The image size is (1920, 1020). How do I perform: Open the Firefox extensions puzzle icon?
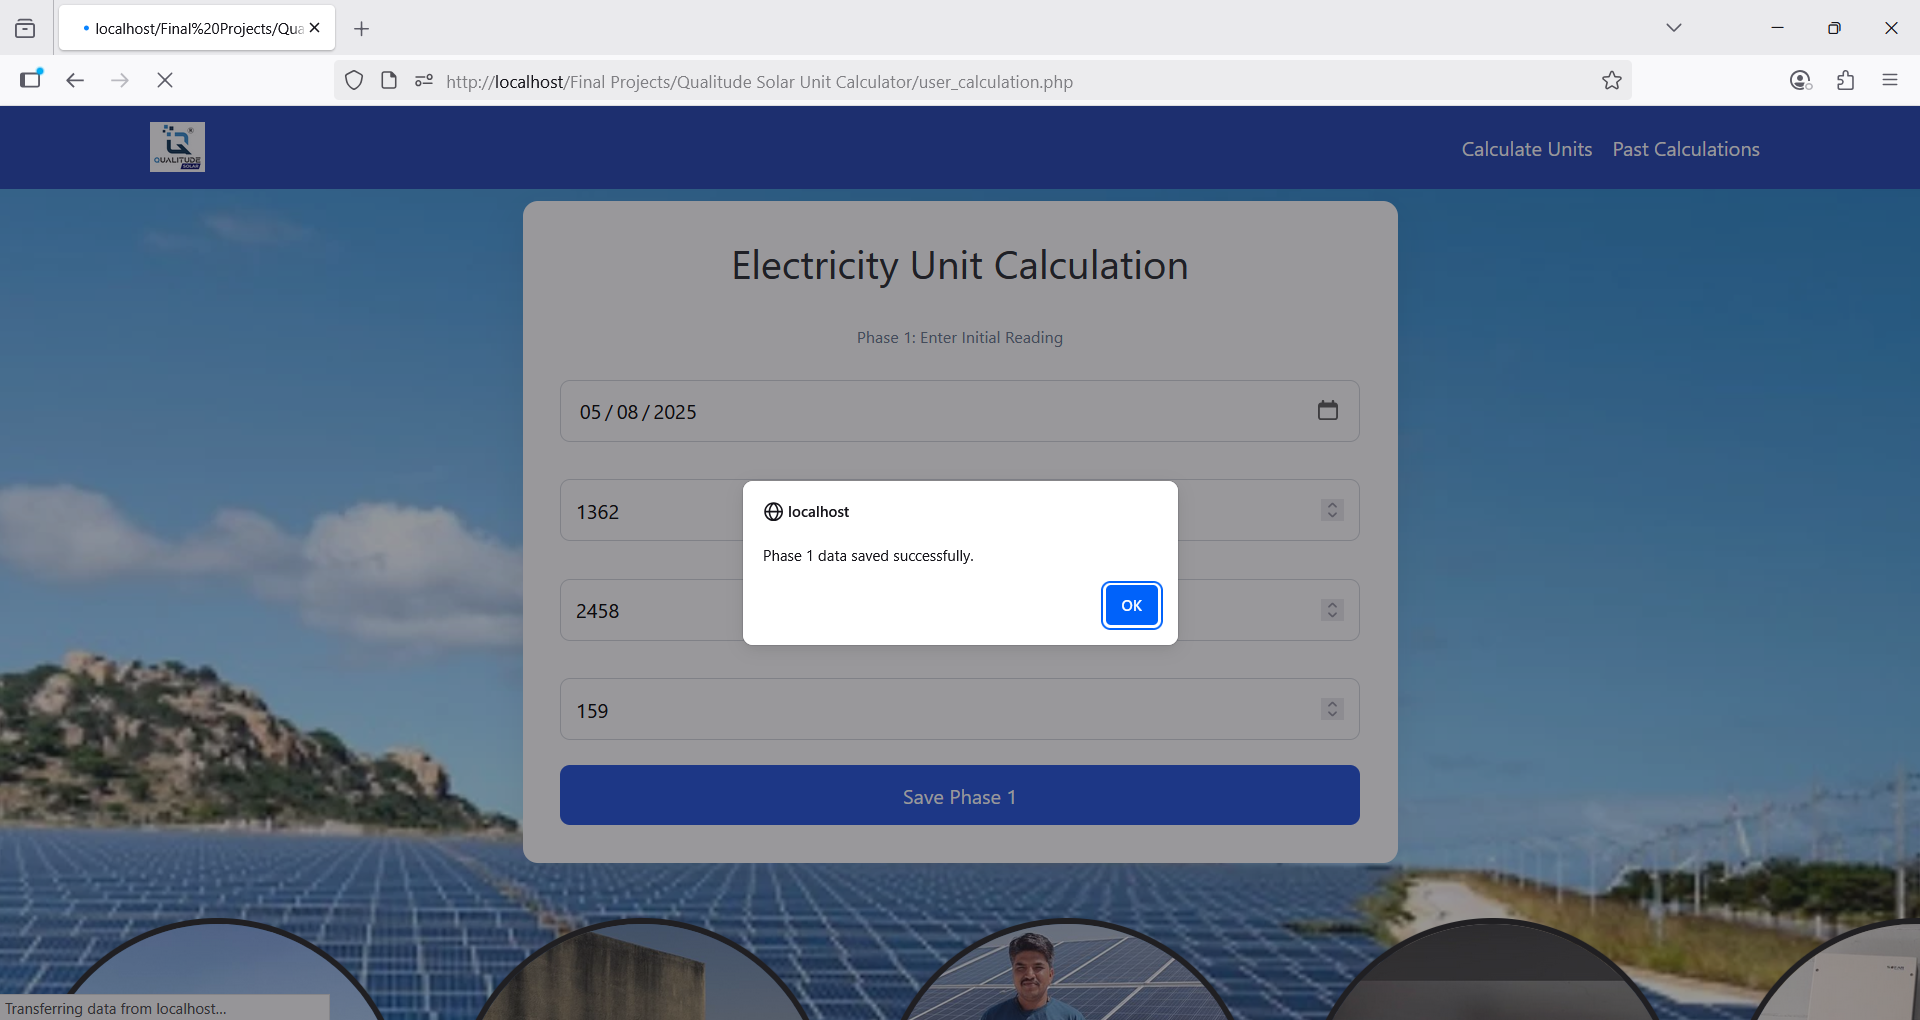tap(1845, 80)
